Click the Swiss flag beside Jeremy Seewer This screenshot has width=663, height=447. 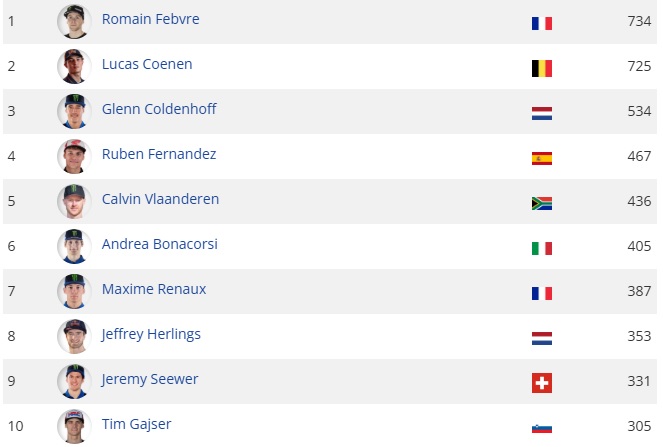pos(541,383)
